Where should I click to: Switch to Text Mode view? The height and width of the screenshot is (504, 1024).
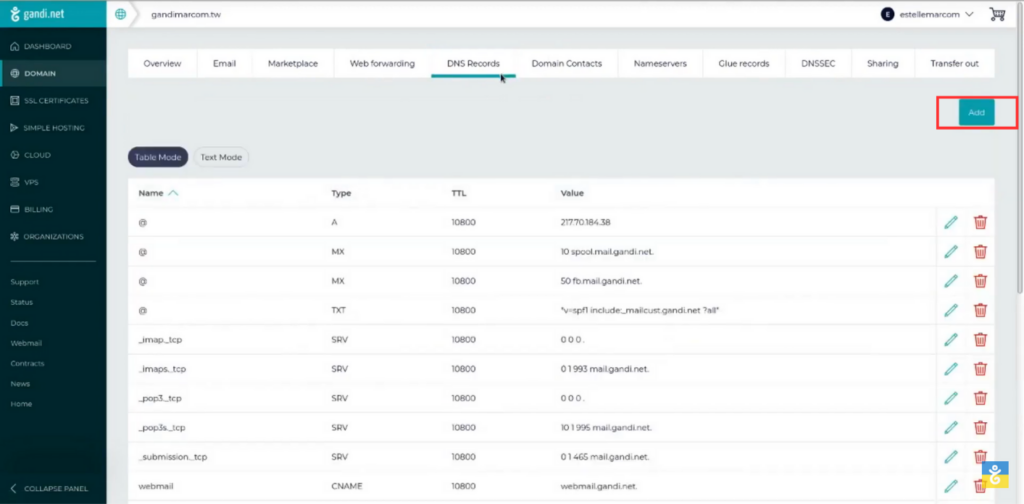[221, 157]
